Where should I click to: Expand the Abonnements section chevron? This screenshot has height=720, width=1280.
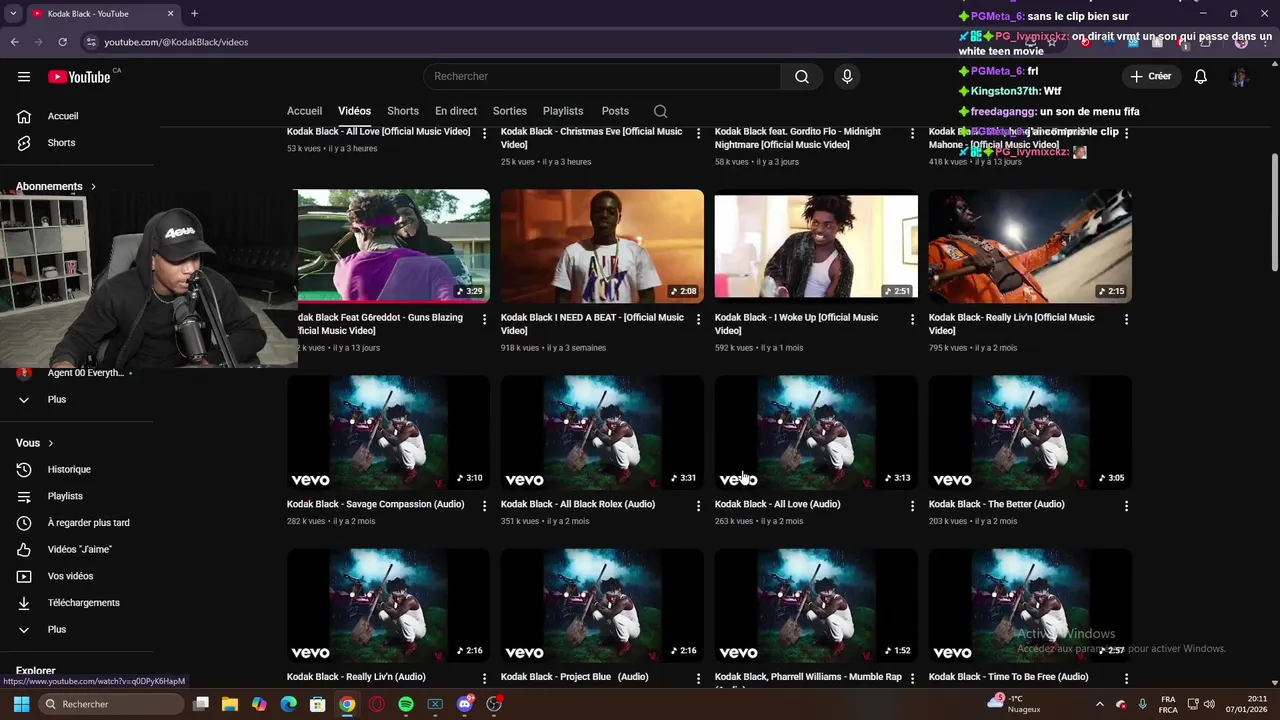94,187
